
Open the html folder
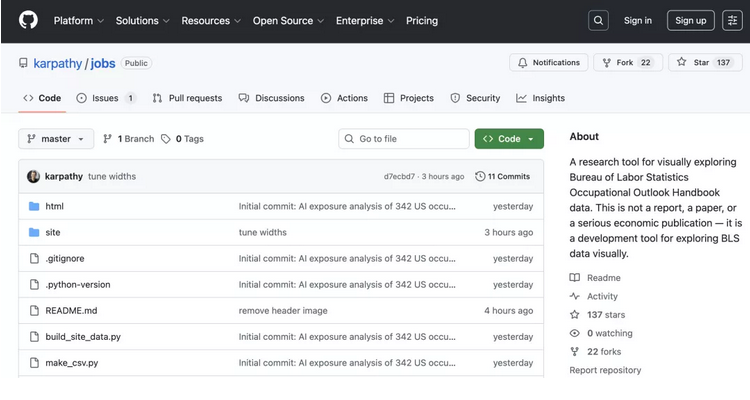(x=54, y=206)
